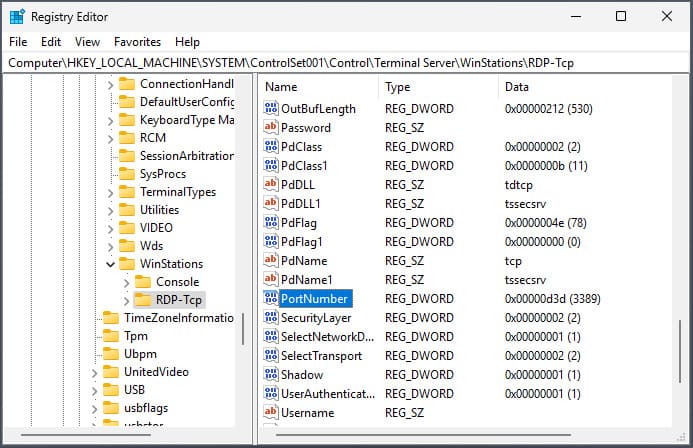Click the DWORD icon beside SecurityLayer

tap(270, 317)
